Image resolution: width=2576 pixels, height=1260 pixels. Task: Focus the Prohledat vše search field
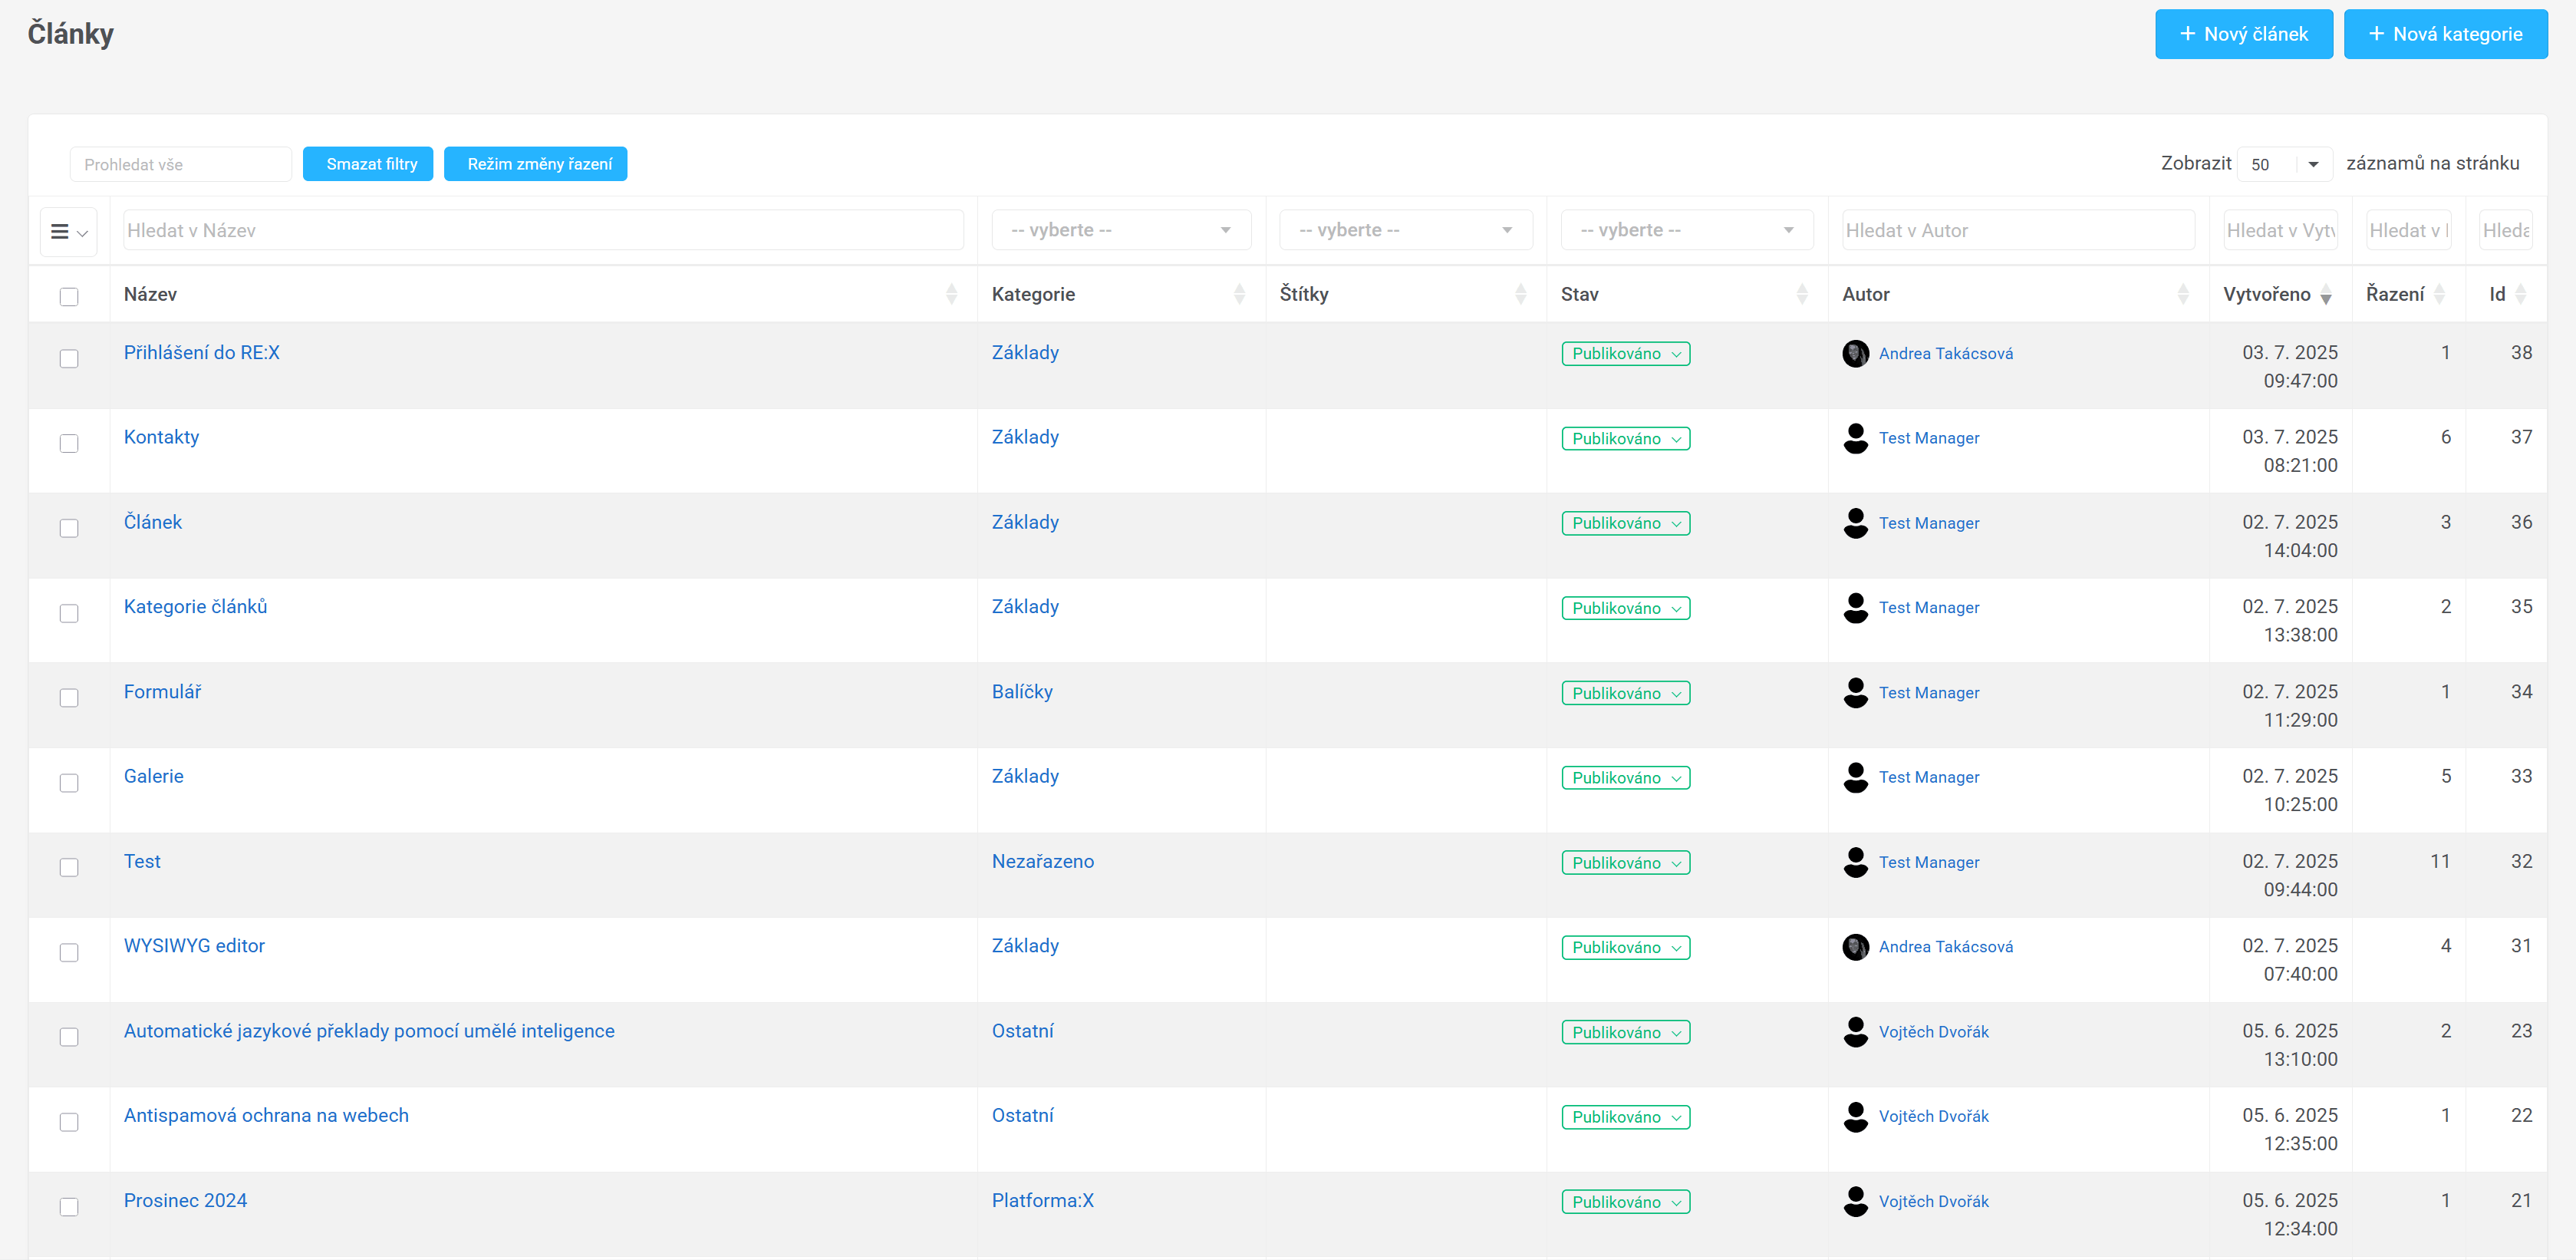tap(180, 165)
